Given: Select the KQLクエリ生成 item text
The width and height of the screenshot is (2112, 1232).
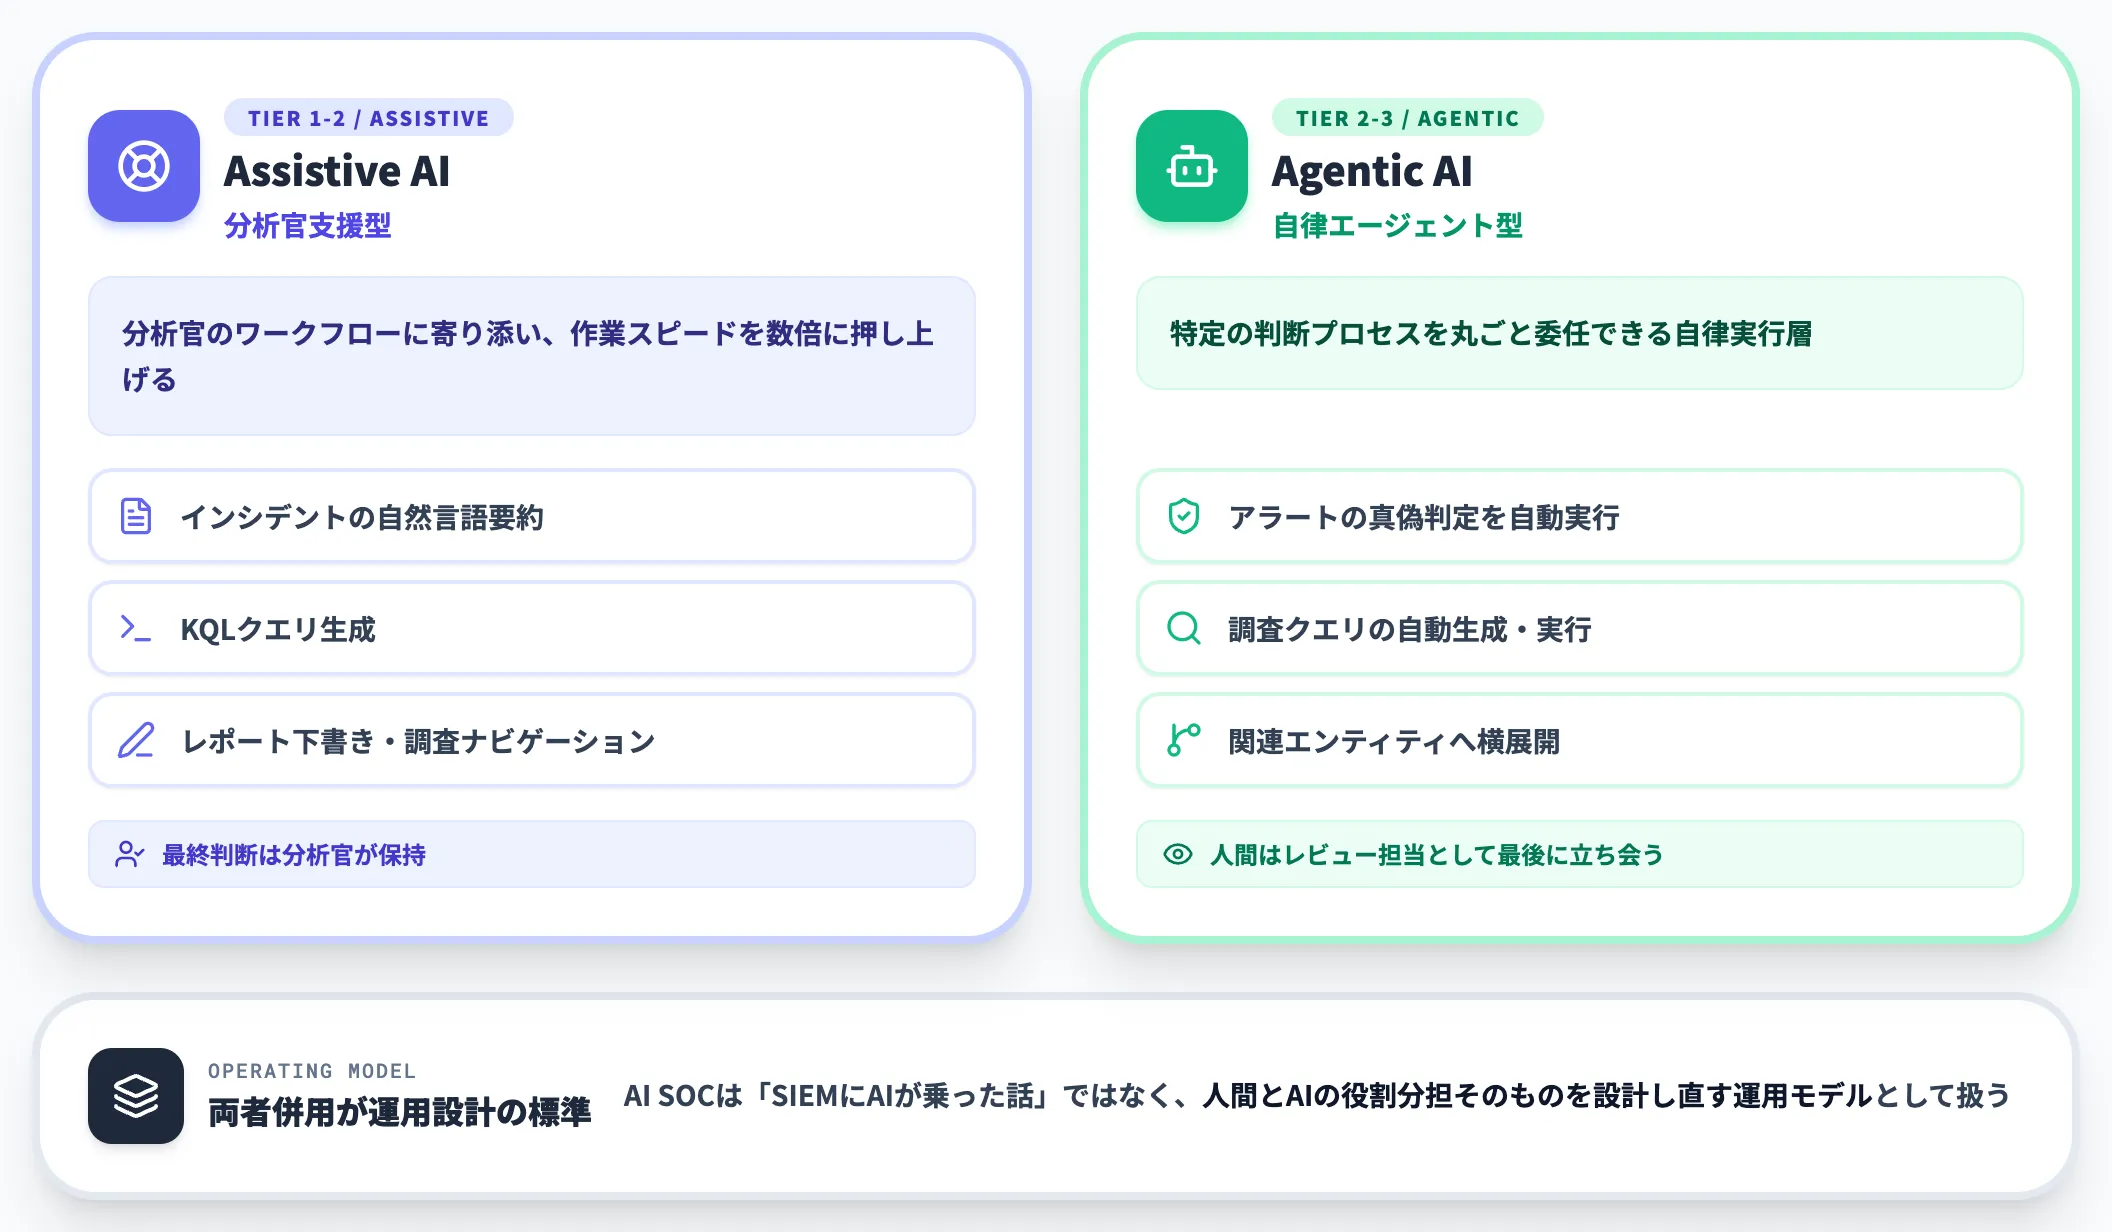Looking at the screenshot, I should click(278, 629).
